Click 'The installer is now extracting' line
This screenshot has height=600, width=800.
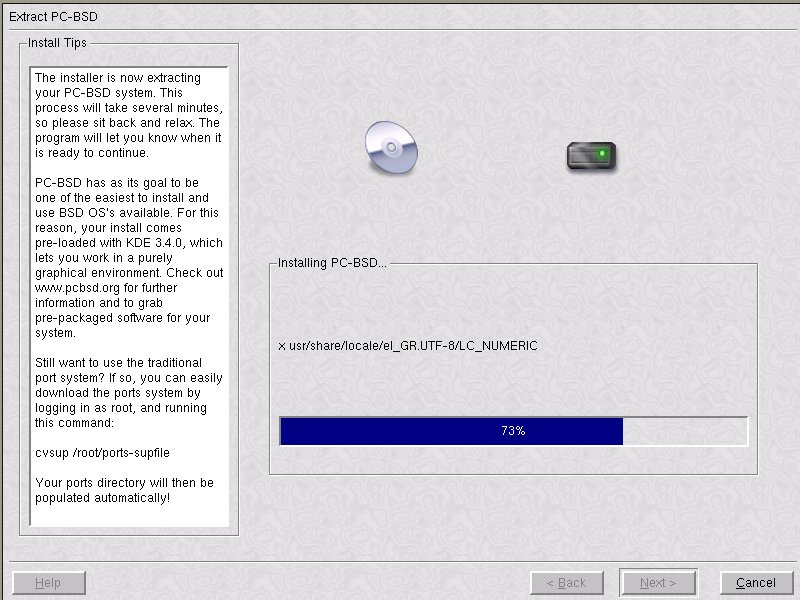click(x=118, y=78)
